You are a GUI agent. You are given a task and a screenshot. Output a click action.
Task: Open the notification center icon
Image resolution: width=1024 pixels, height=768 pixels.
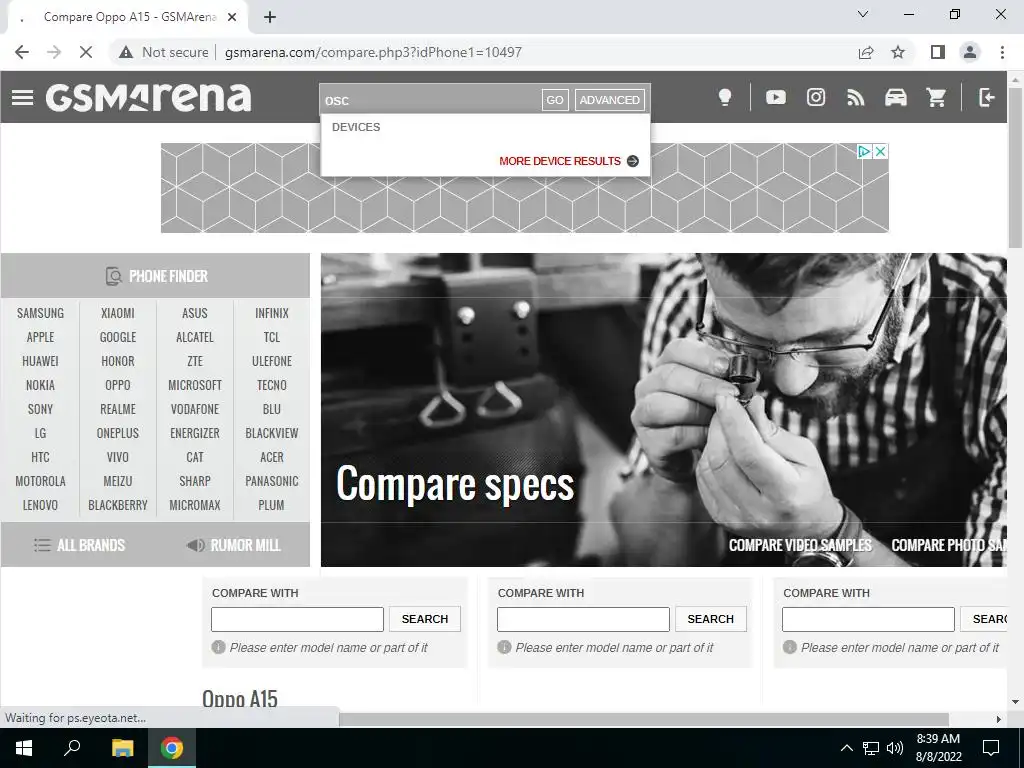pos(991,748)
